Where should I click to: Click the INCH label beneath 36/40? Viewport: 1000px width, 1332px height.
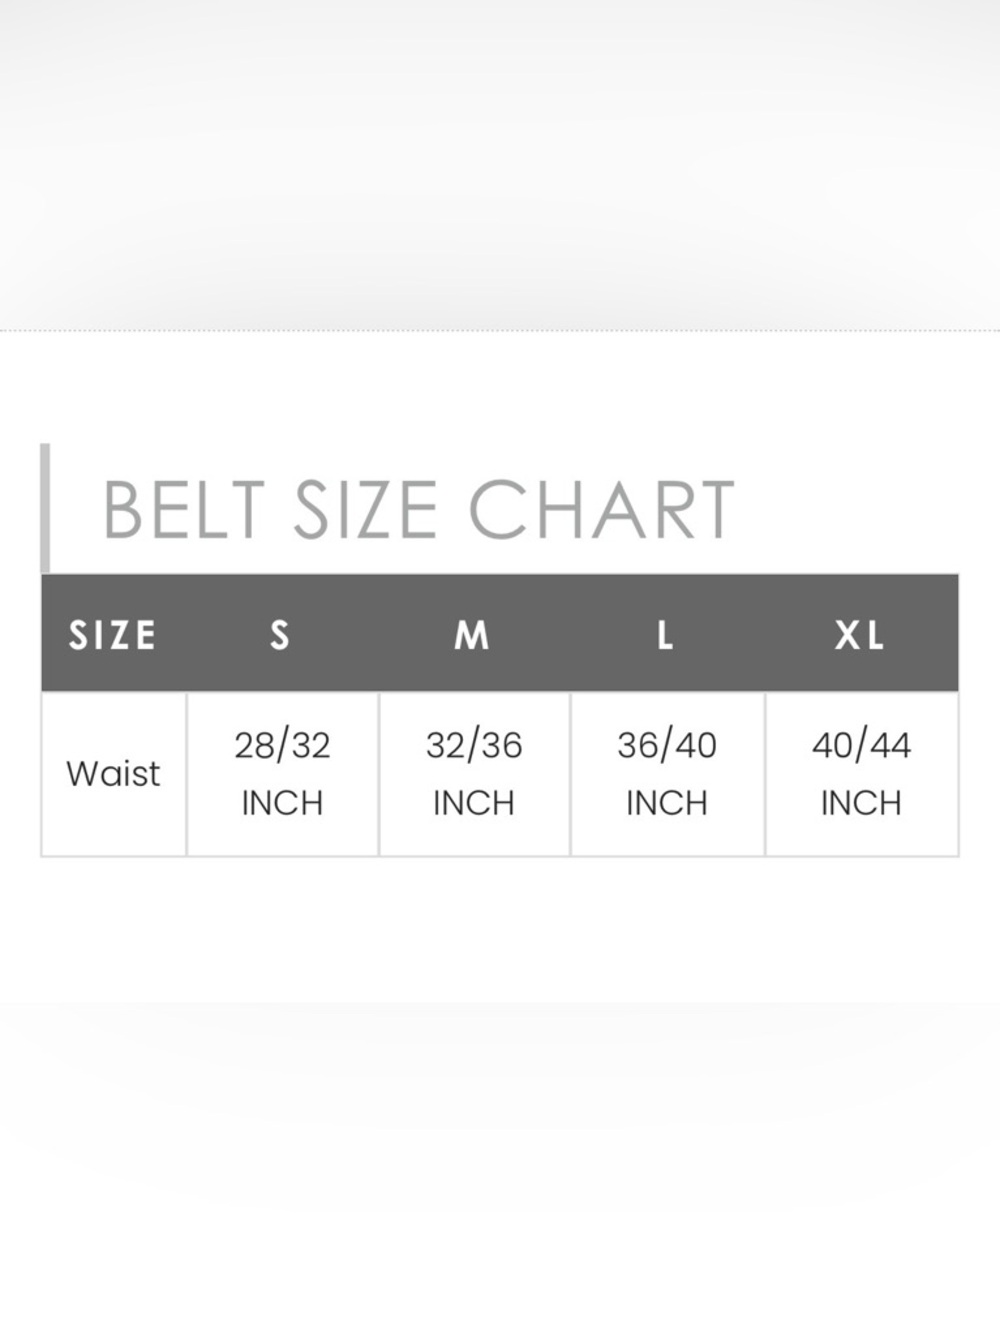coord(667,803)
